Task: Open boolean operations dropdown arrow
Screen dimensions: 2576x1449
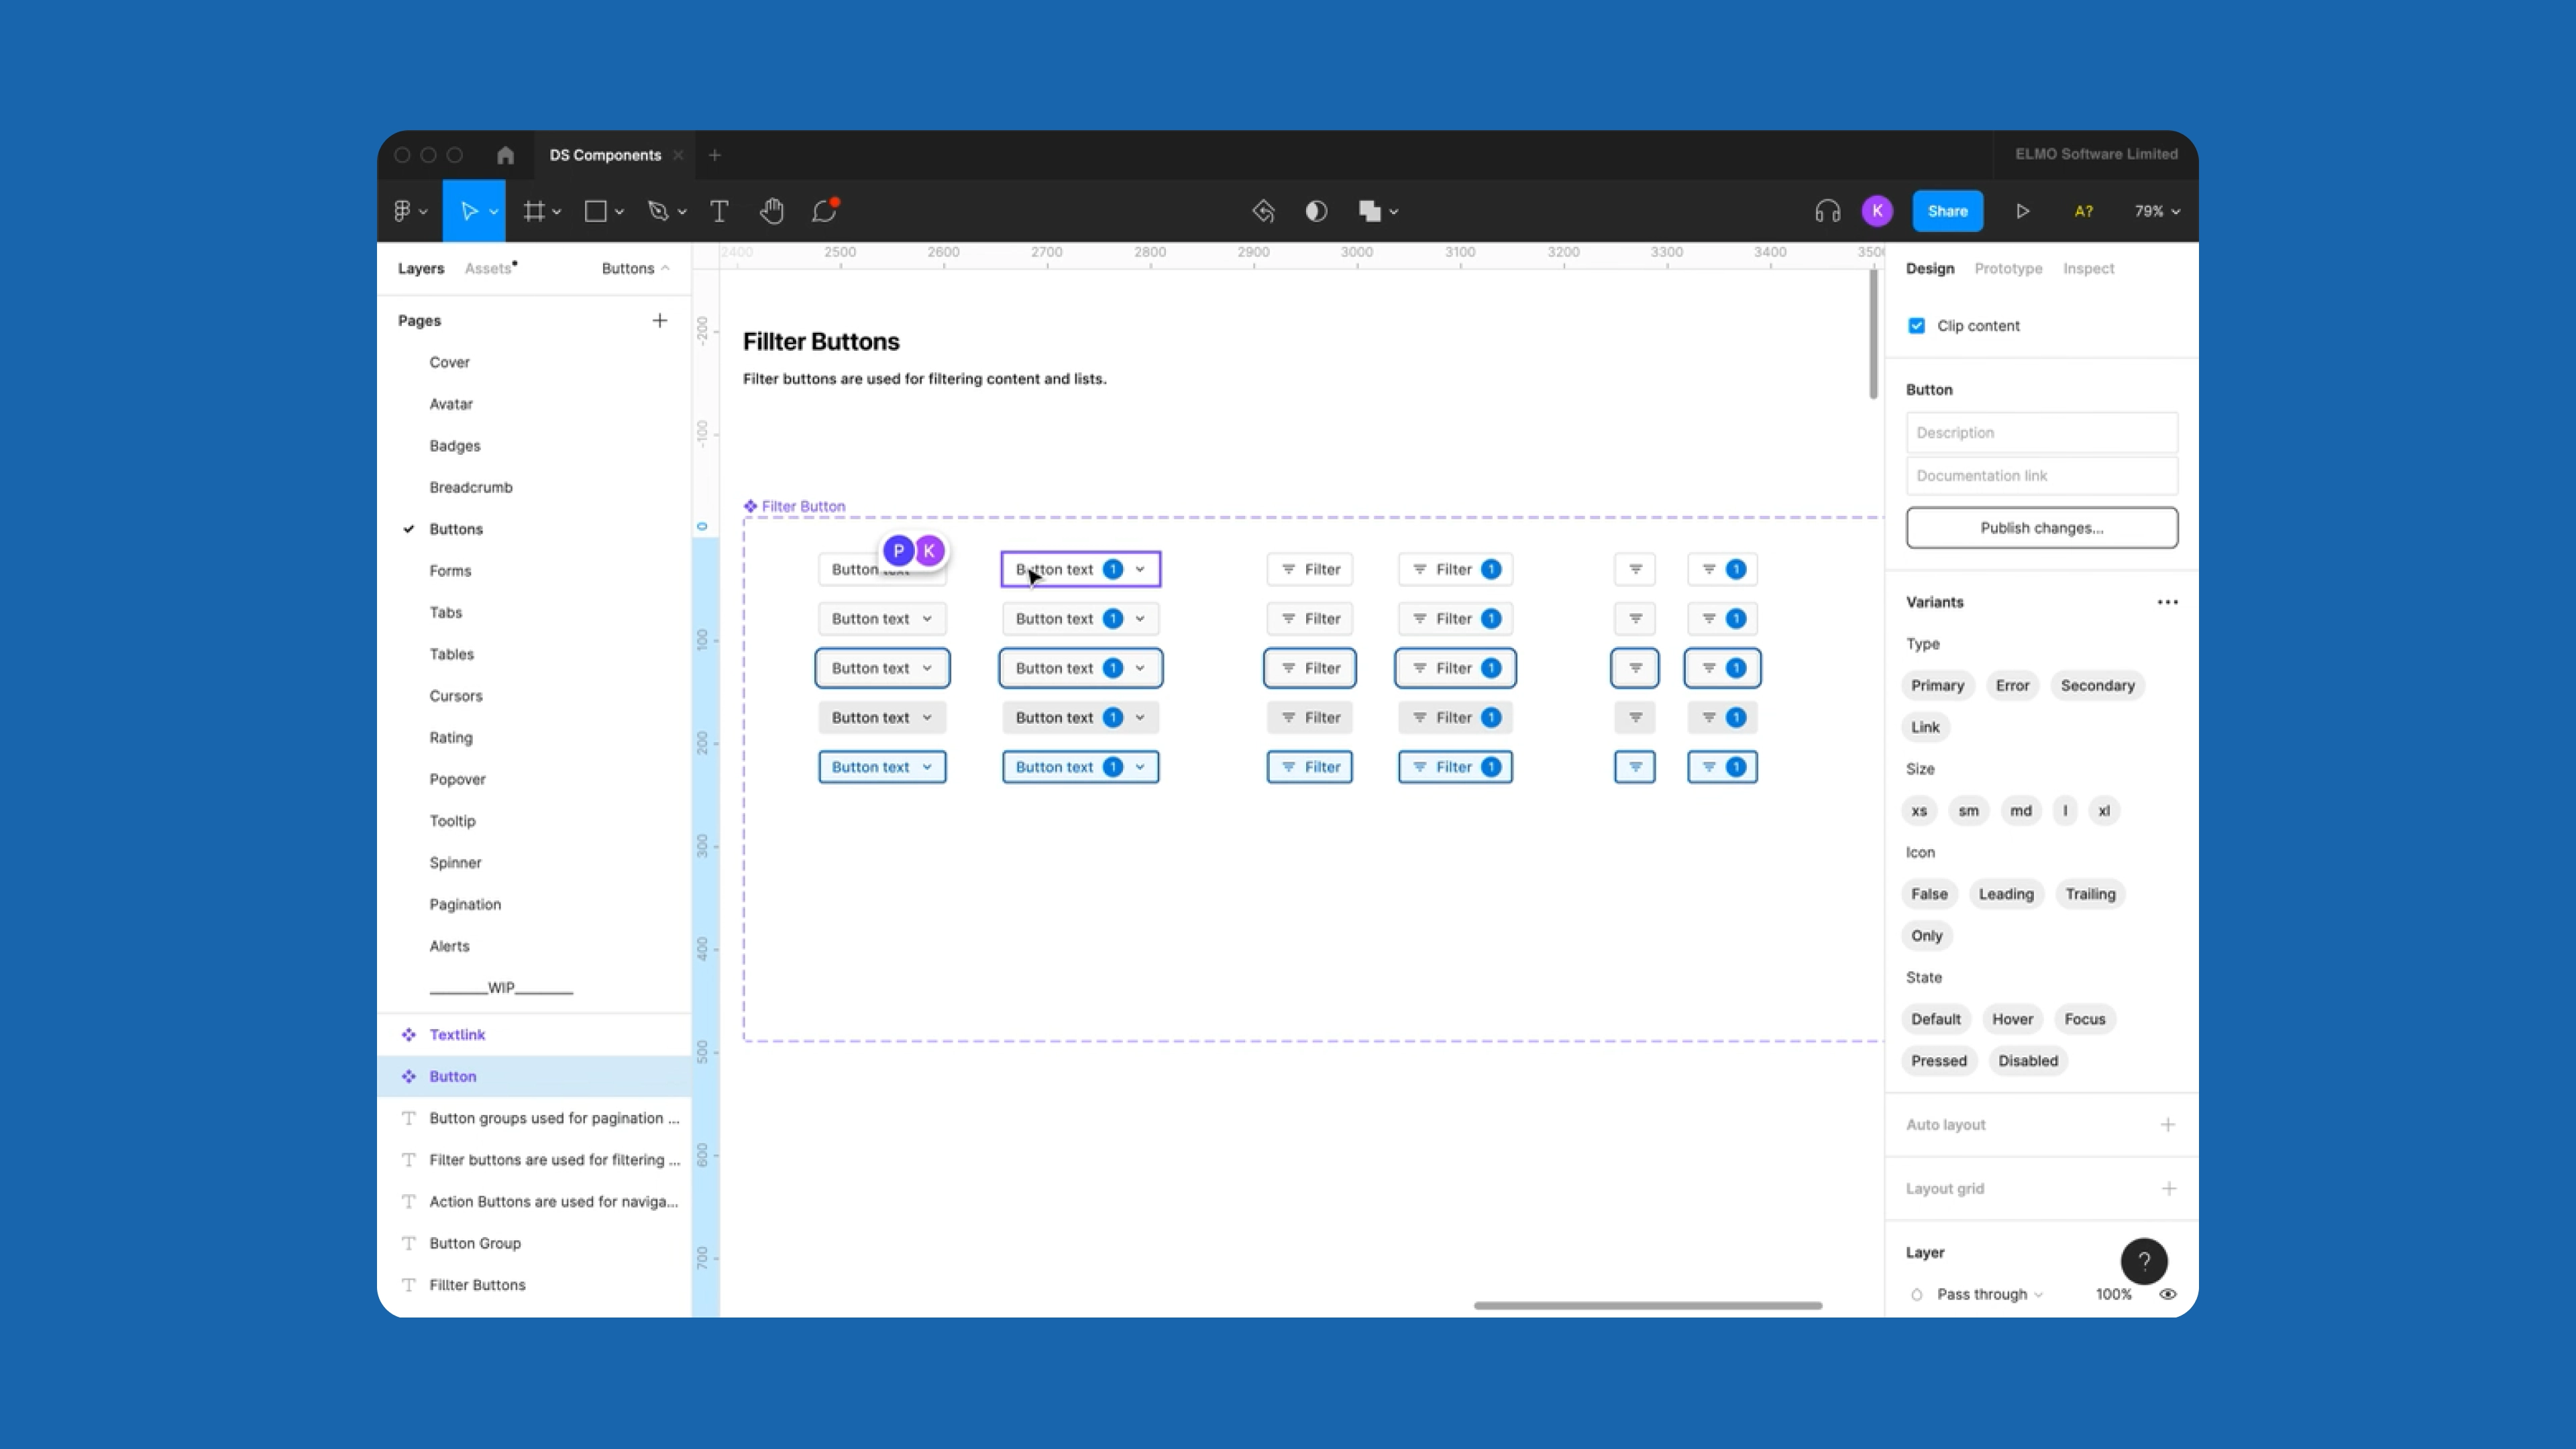Action: point(1393,212)
